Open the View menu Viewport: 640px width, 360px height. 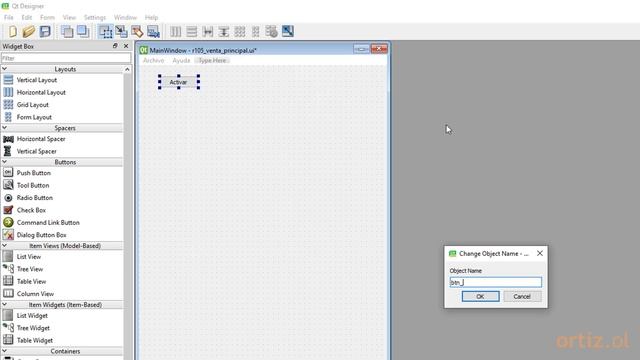point(69,18)
